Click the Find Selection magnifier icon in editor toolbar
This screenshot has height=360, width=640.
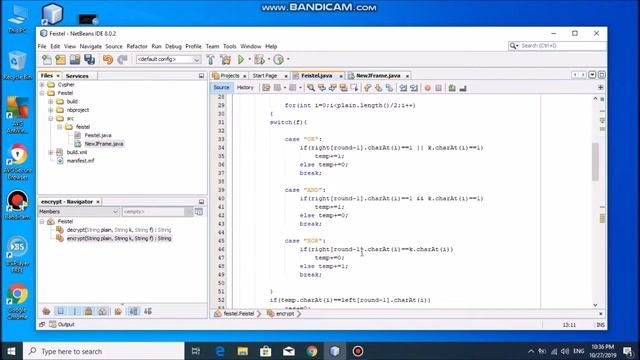pos(311,88)
